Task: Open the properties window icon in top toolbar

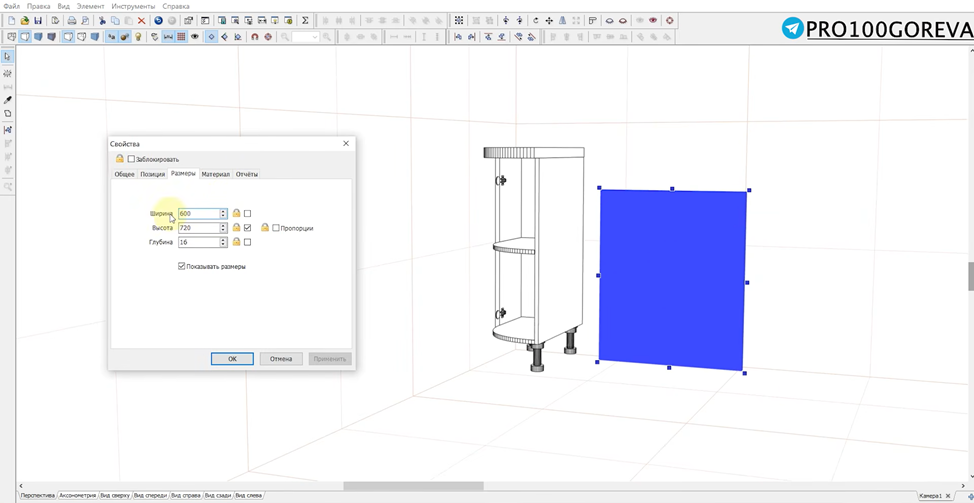Action: 188,20
